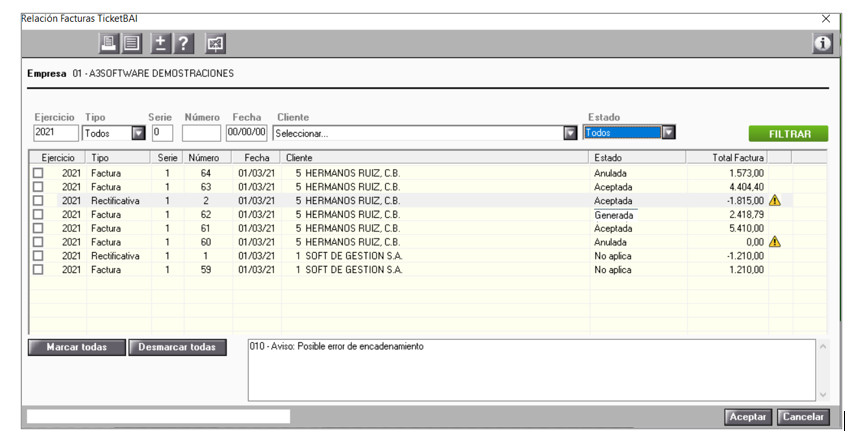This screenshot has width=858, height=437.
Task: Click the FILTRAR button
Action: click(789, 134)
